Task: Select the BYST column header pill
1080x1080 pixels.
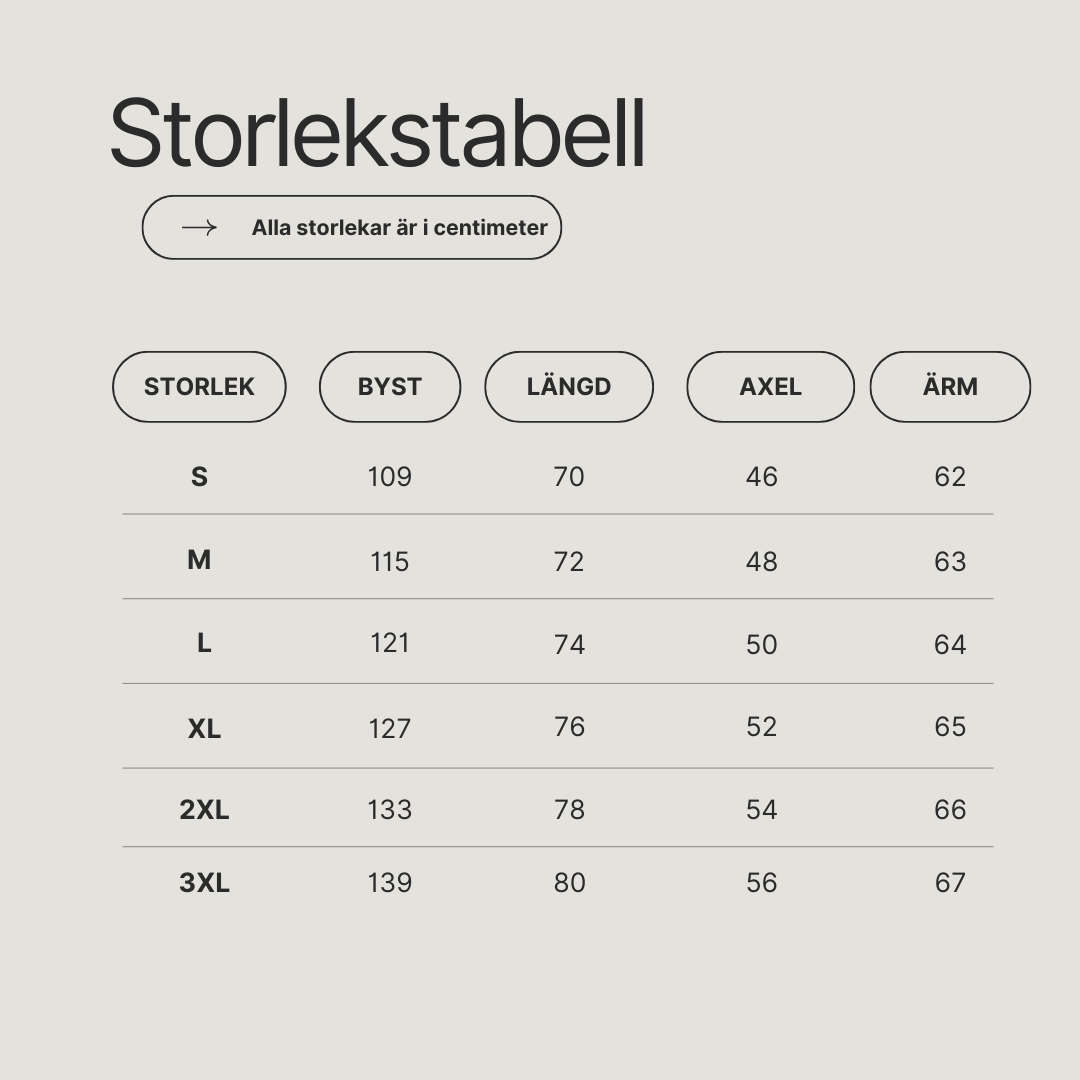Action: click(x=390, y=386)
